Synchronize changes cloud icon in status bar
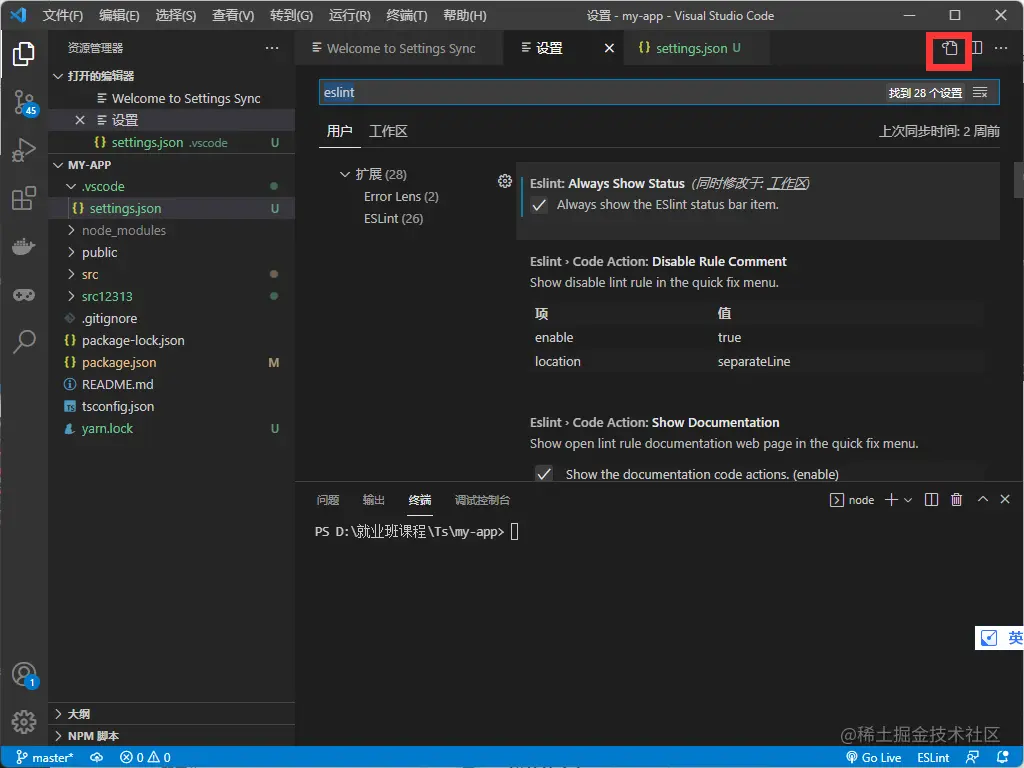 point(96,758)
